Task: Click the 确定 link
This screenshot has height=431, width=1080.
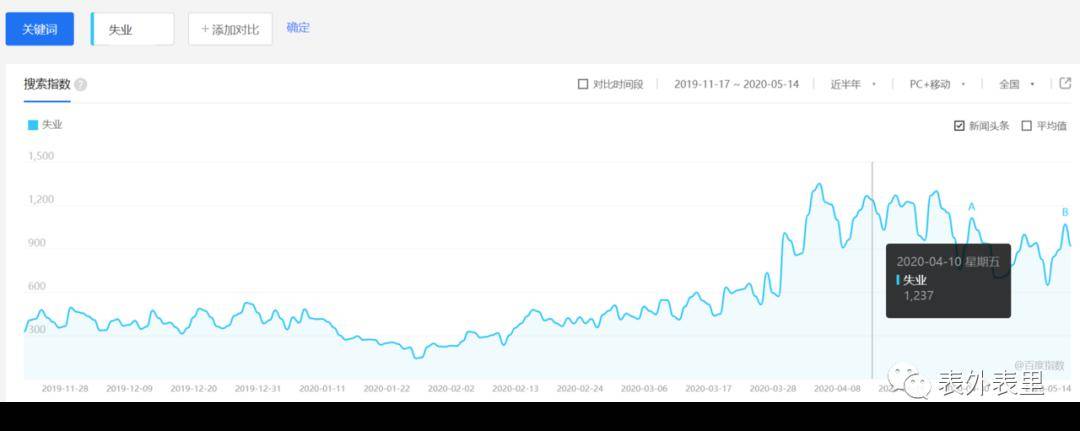Action: coord(298,28)
